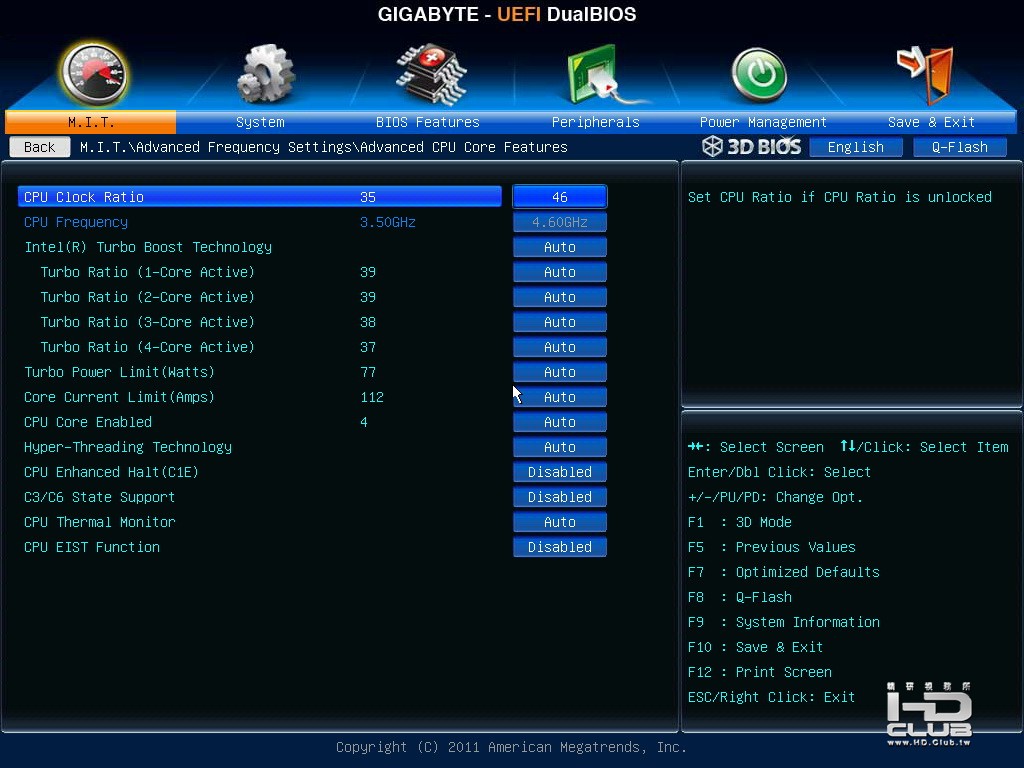Set Core Current Limit(Amps) Auto field

pos(560,397)
